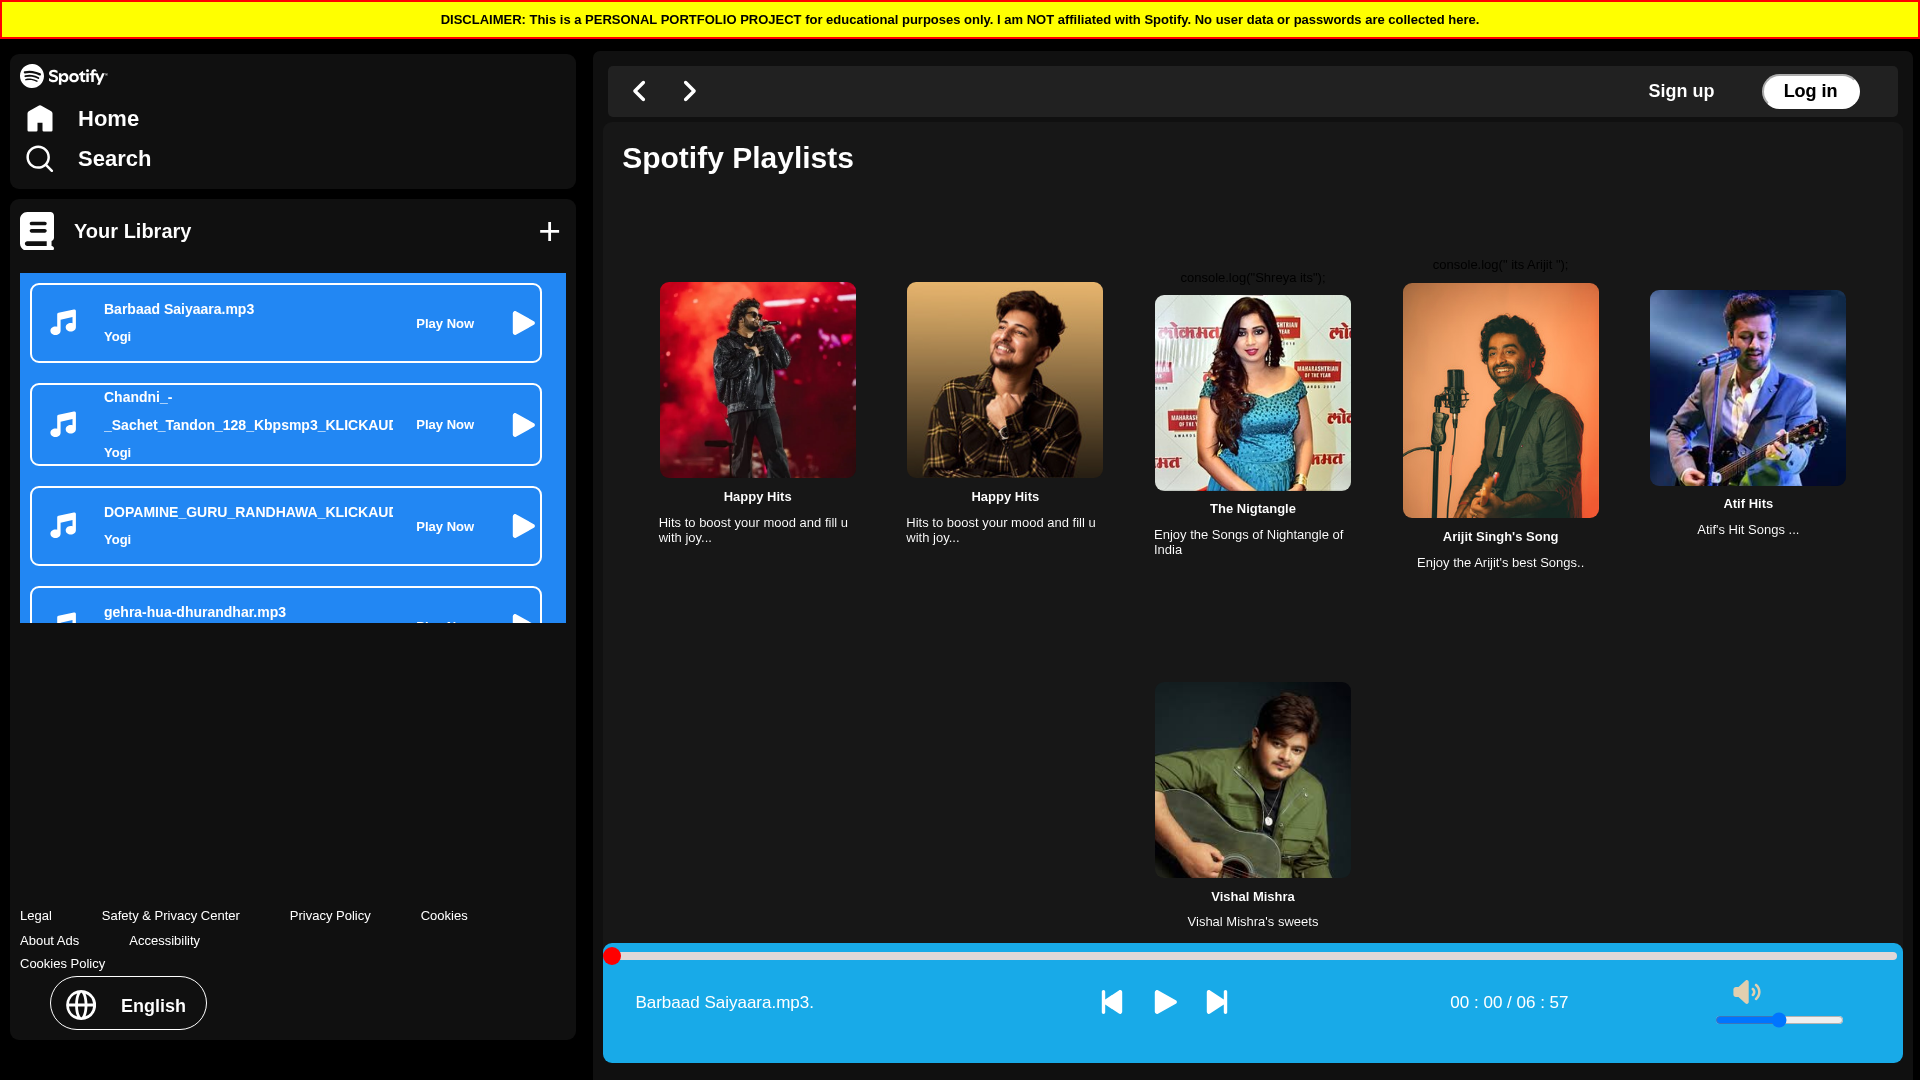Open The Nigtangle playlist cover

tap(1253, 393)
